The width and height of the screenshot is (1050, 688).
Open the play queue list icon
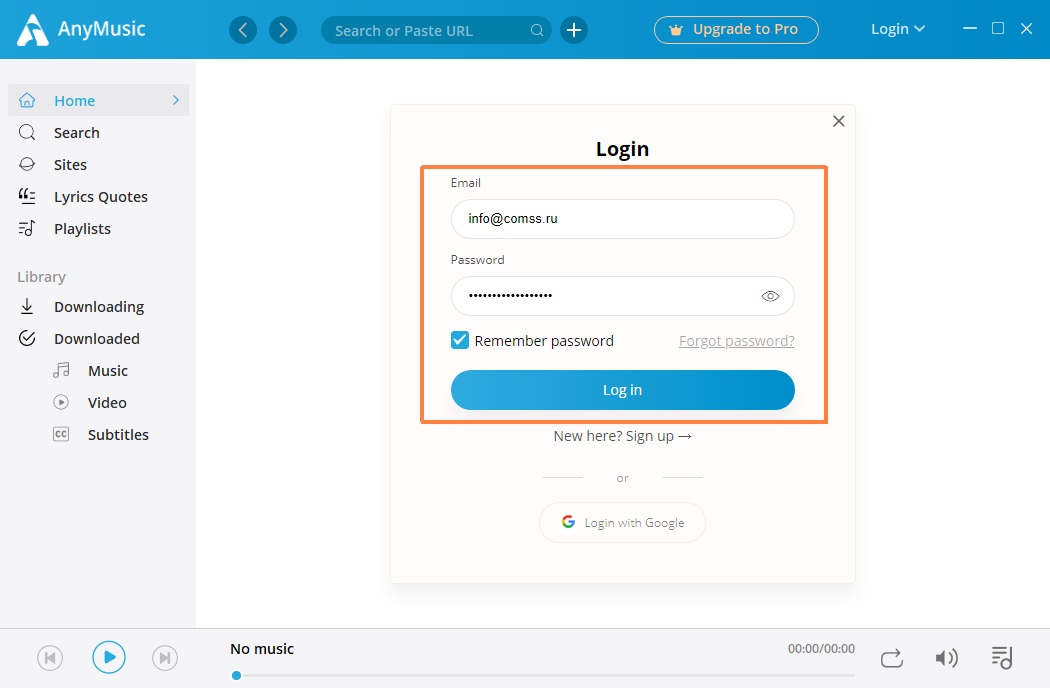(1002, 658)
